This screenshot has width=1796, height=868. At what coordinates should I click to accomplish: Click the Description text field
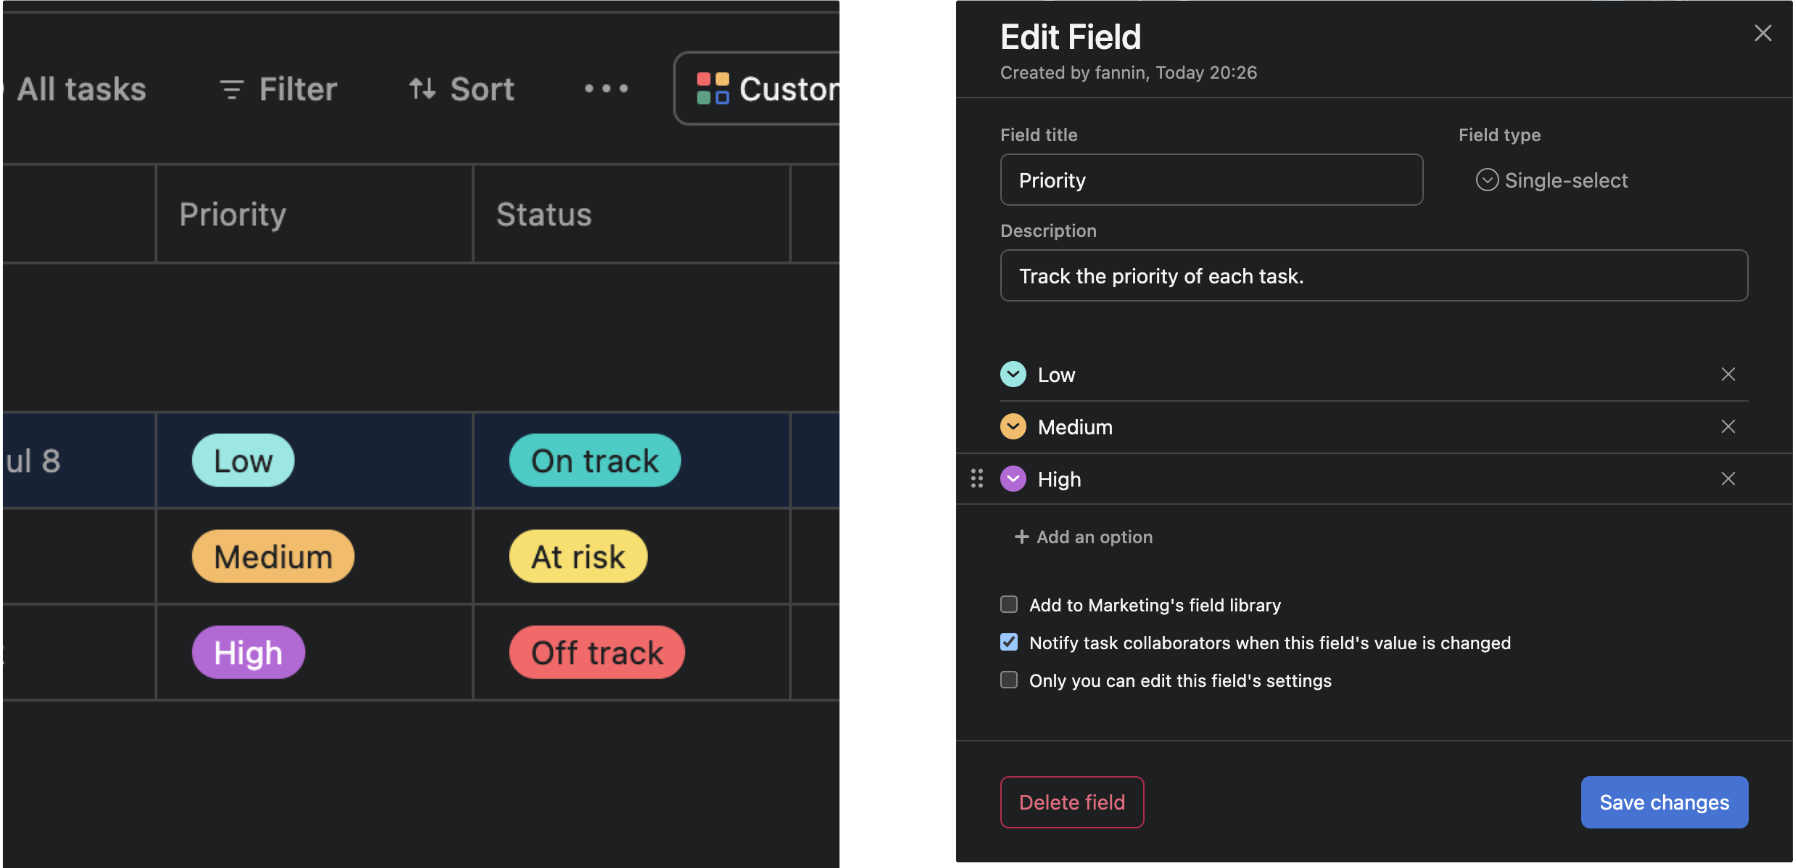(1374, 275)
